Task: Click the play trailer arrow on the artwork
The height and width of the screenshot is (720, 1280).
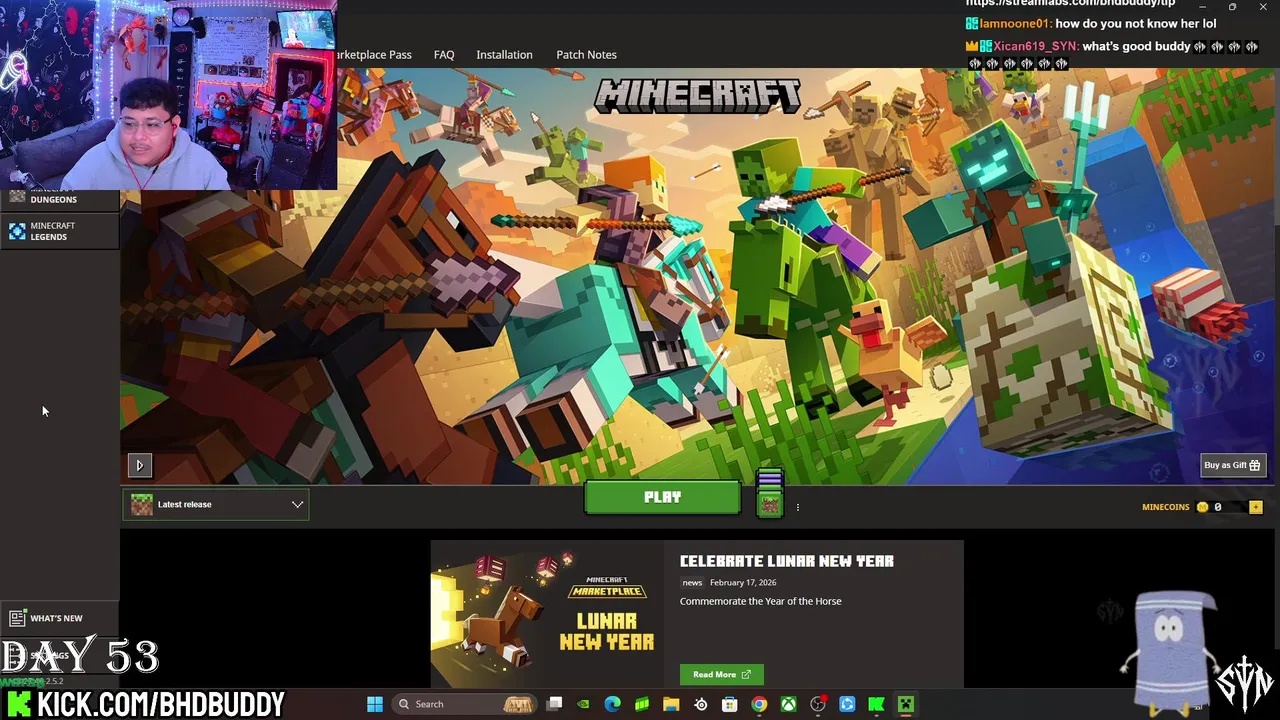Action: pos(139,465)
